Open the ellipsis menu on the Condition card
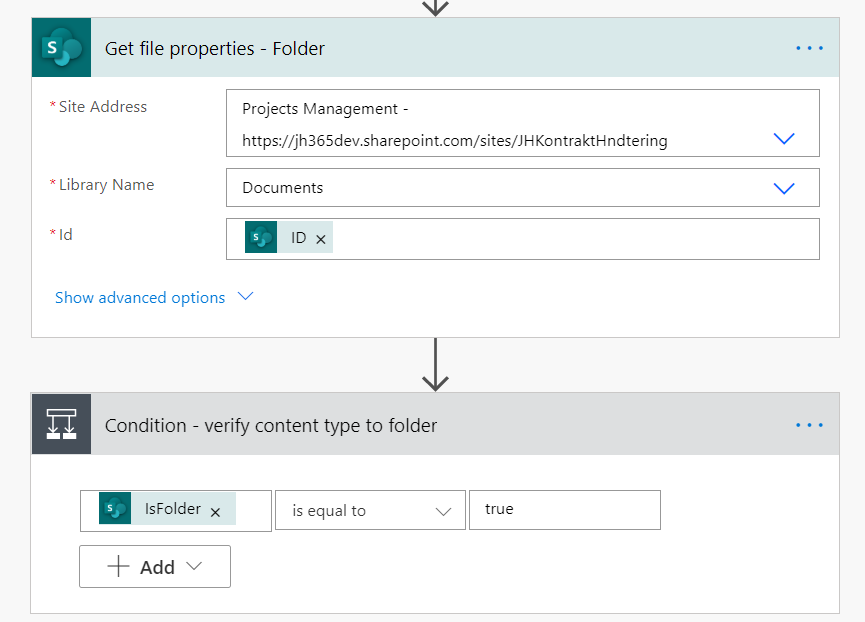 [809, 424]
